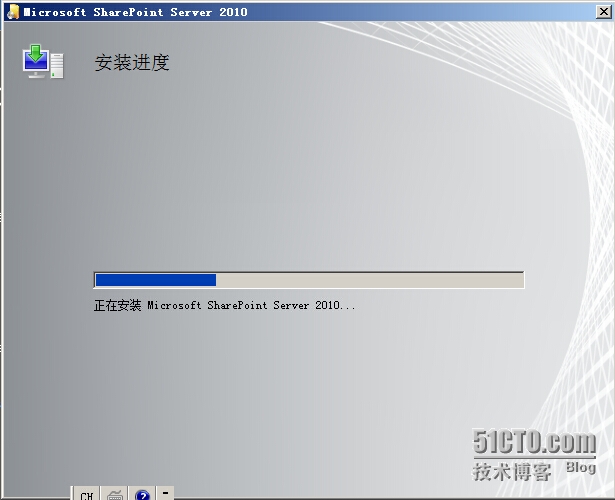Click the installation progress bar
Screen dimensions: 615x500
click(309, 280)
